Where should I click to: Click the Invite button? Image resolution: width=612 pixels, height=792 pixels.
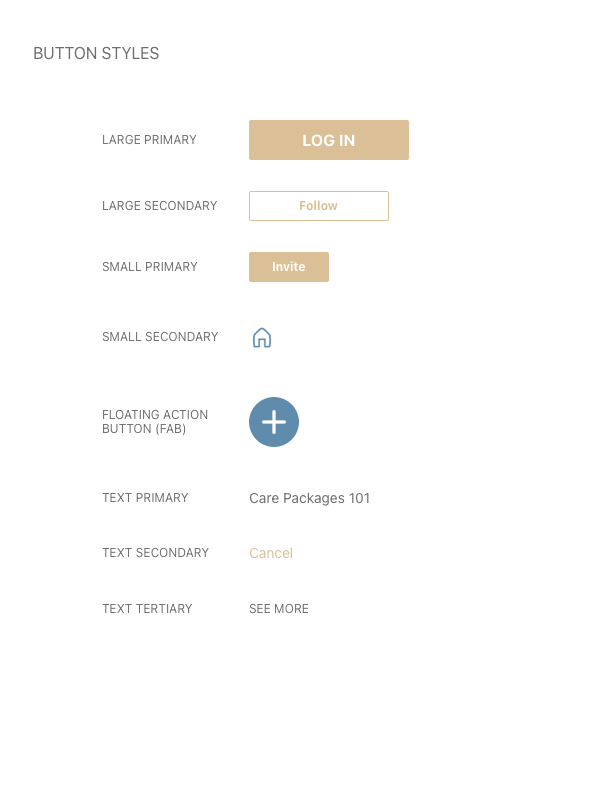click(x=289, y=267)
